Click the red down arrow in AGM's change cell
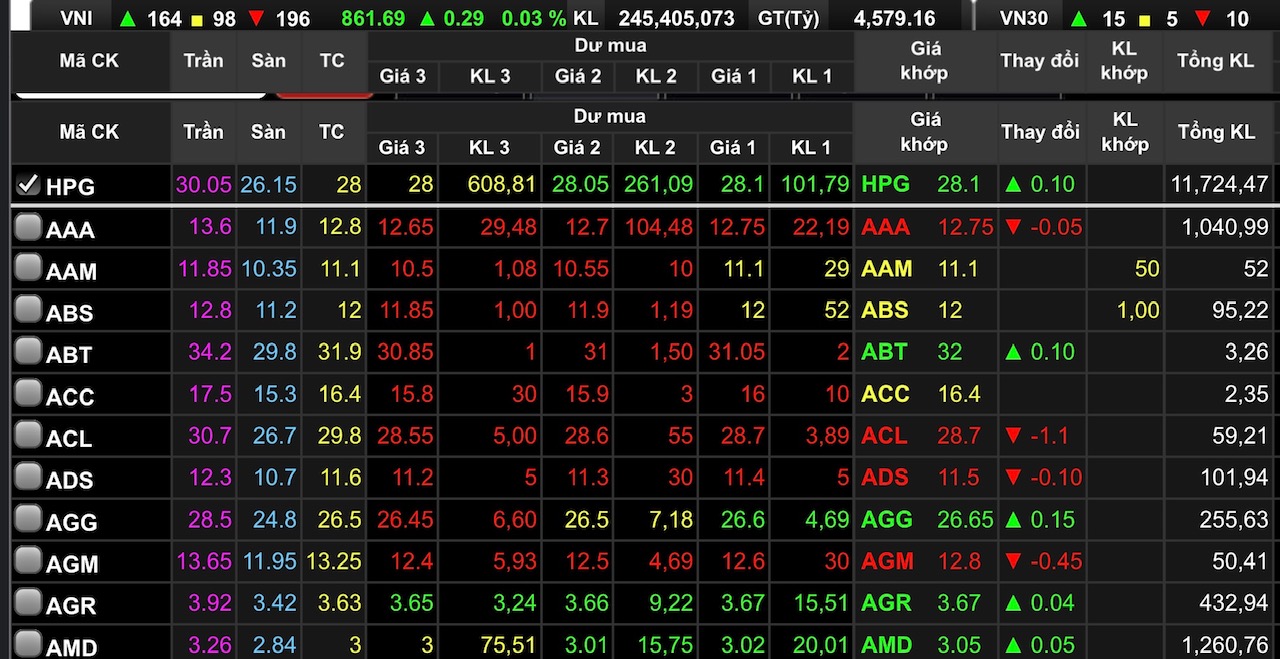The width and height of the screenshot is (1280, 659). tap(1014, 561)
